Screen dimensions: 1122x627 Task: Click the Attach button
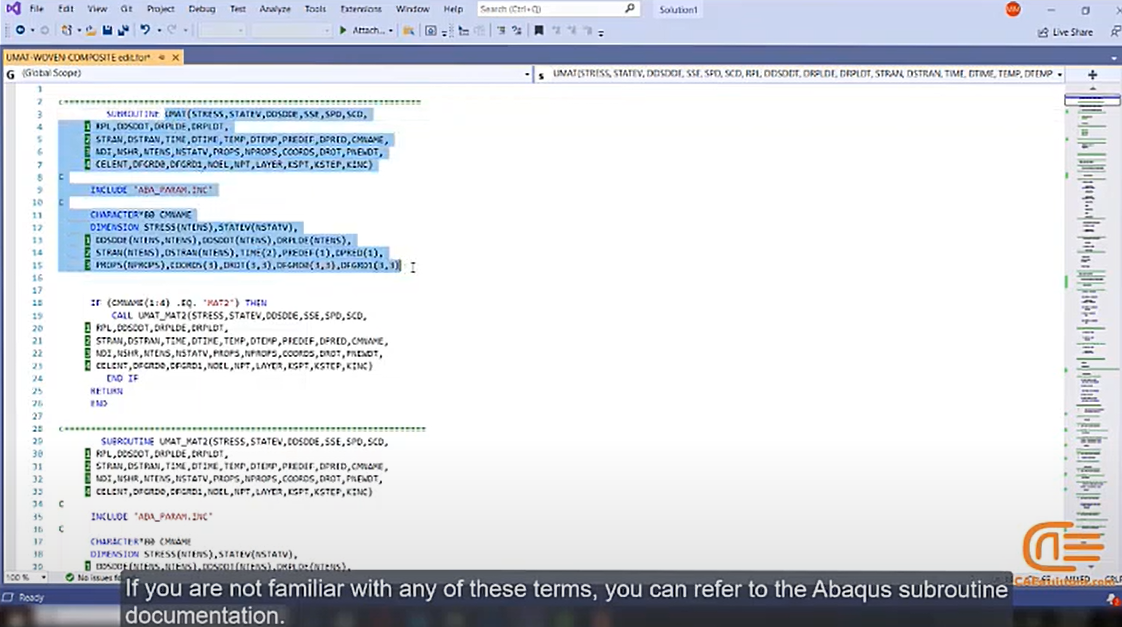[x=369, y=31]
